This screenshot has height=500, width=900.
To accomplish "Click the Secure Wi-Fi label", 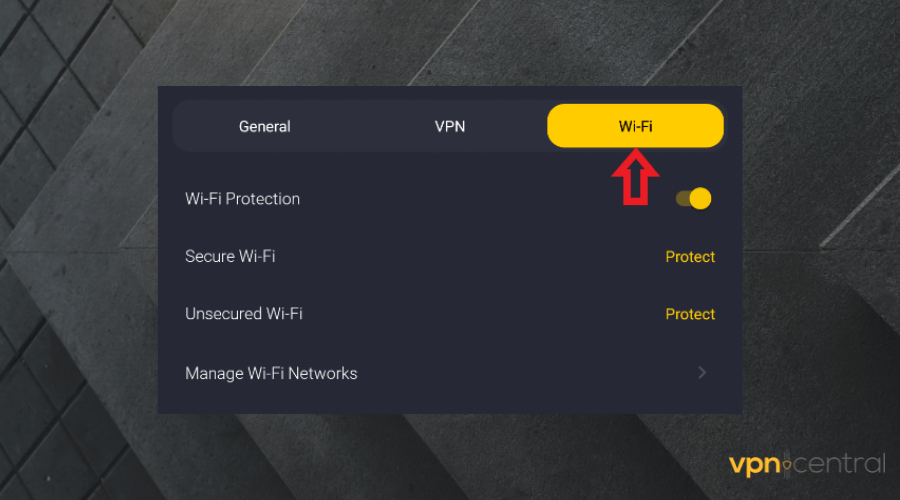I will coord(230,257).
